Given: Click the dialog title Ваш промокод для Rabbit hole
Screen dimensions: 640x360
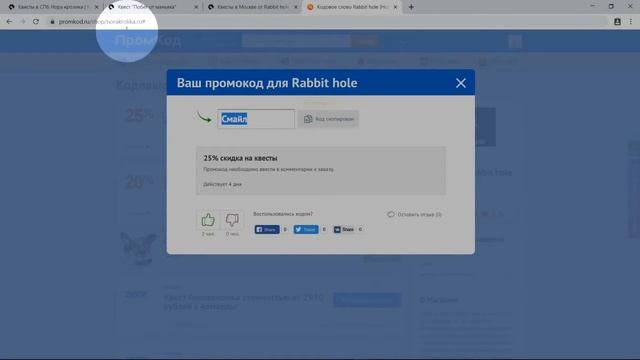Looking at the screenshot, I should click(x=267, y=83).
